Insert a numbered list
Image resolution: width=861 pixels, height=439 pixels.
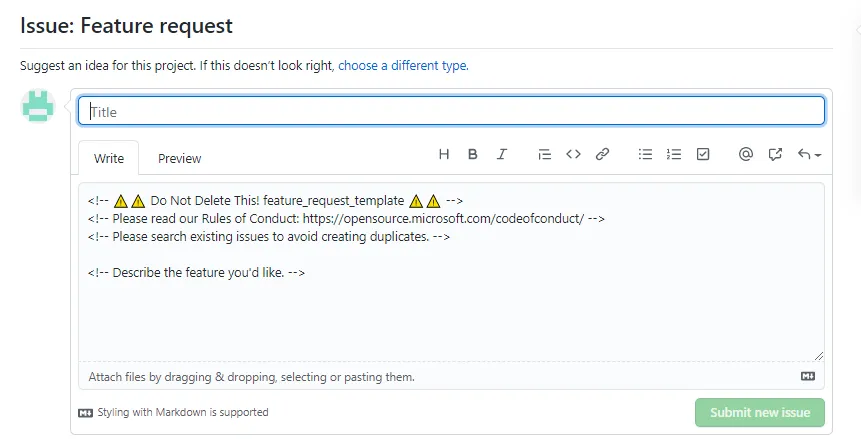pos(674,155)
